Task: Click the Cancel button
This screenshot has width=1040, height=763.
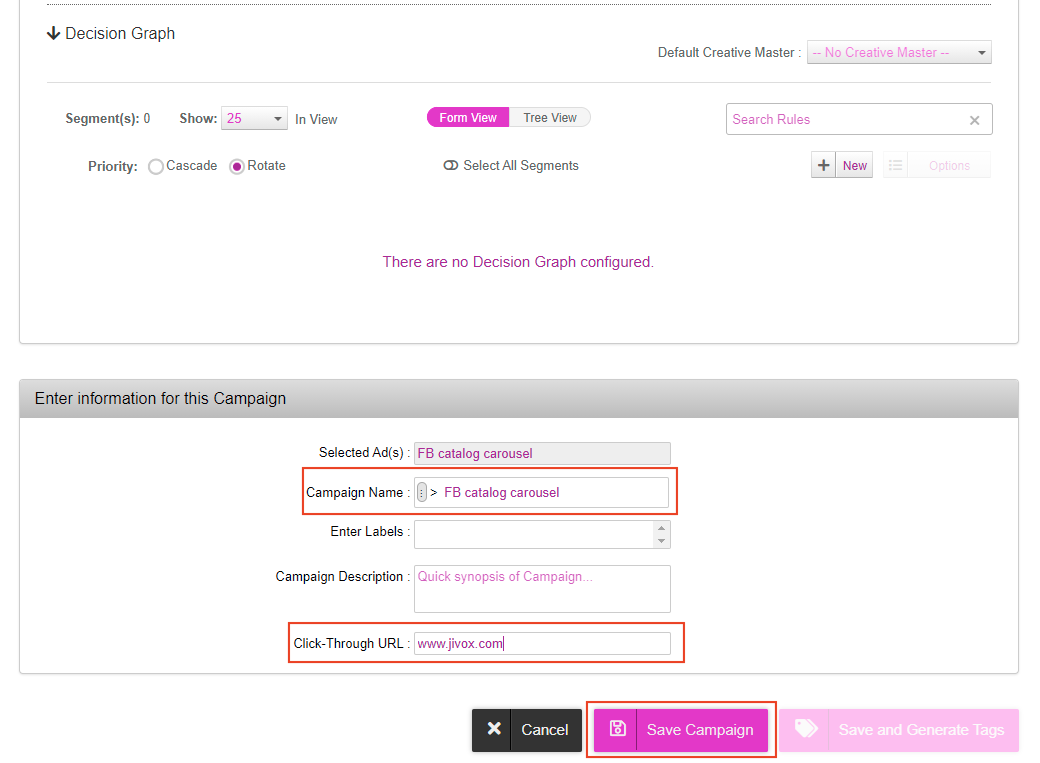Action: point(527,730)
